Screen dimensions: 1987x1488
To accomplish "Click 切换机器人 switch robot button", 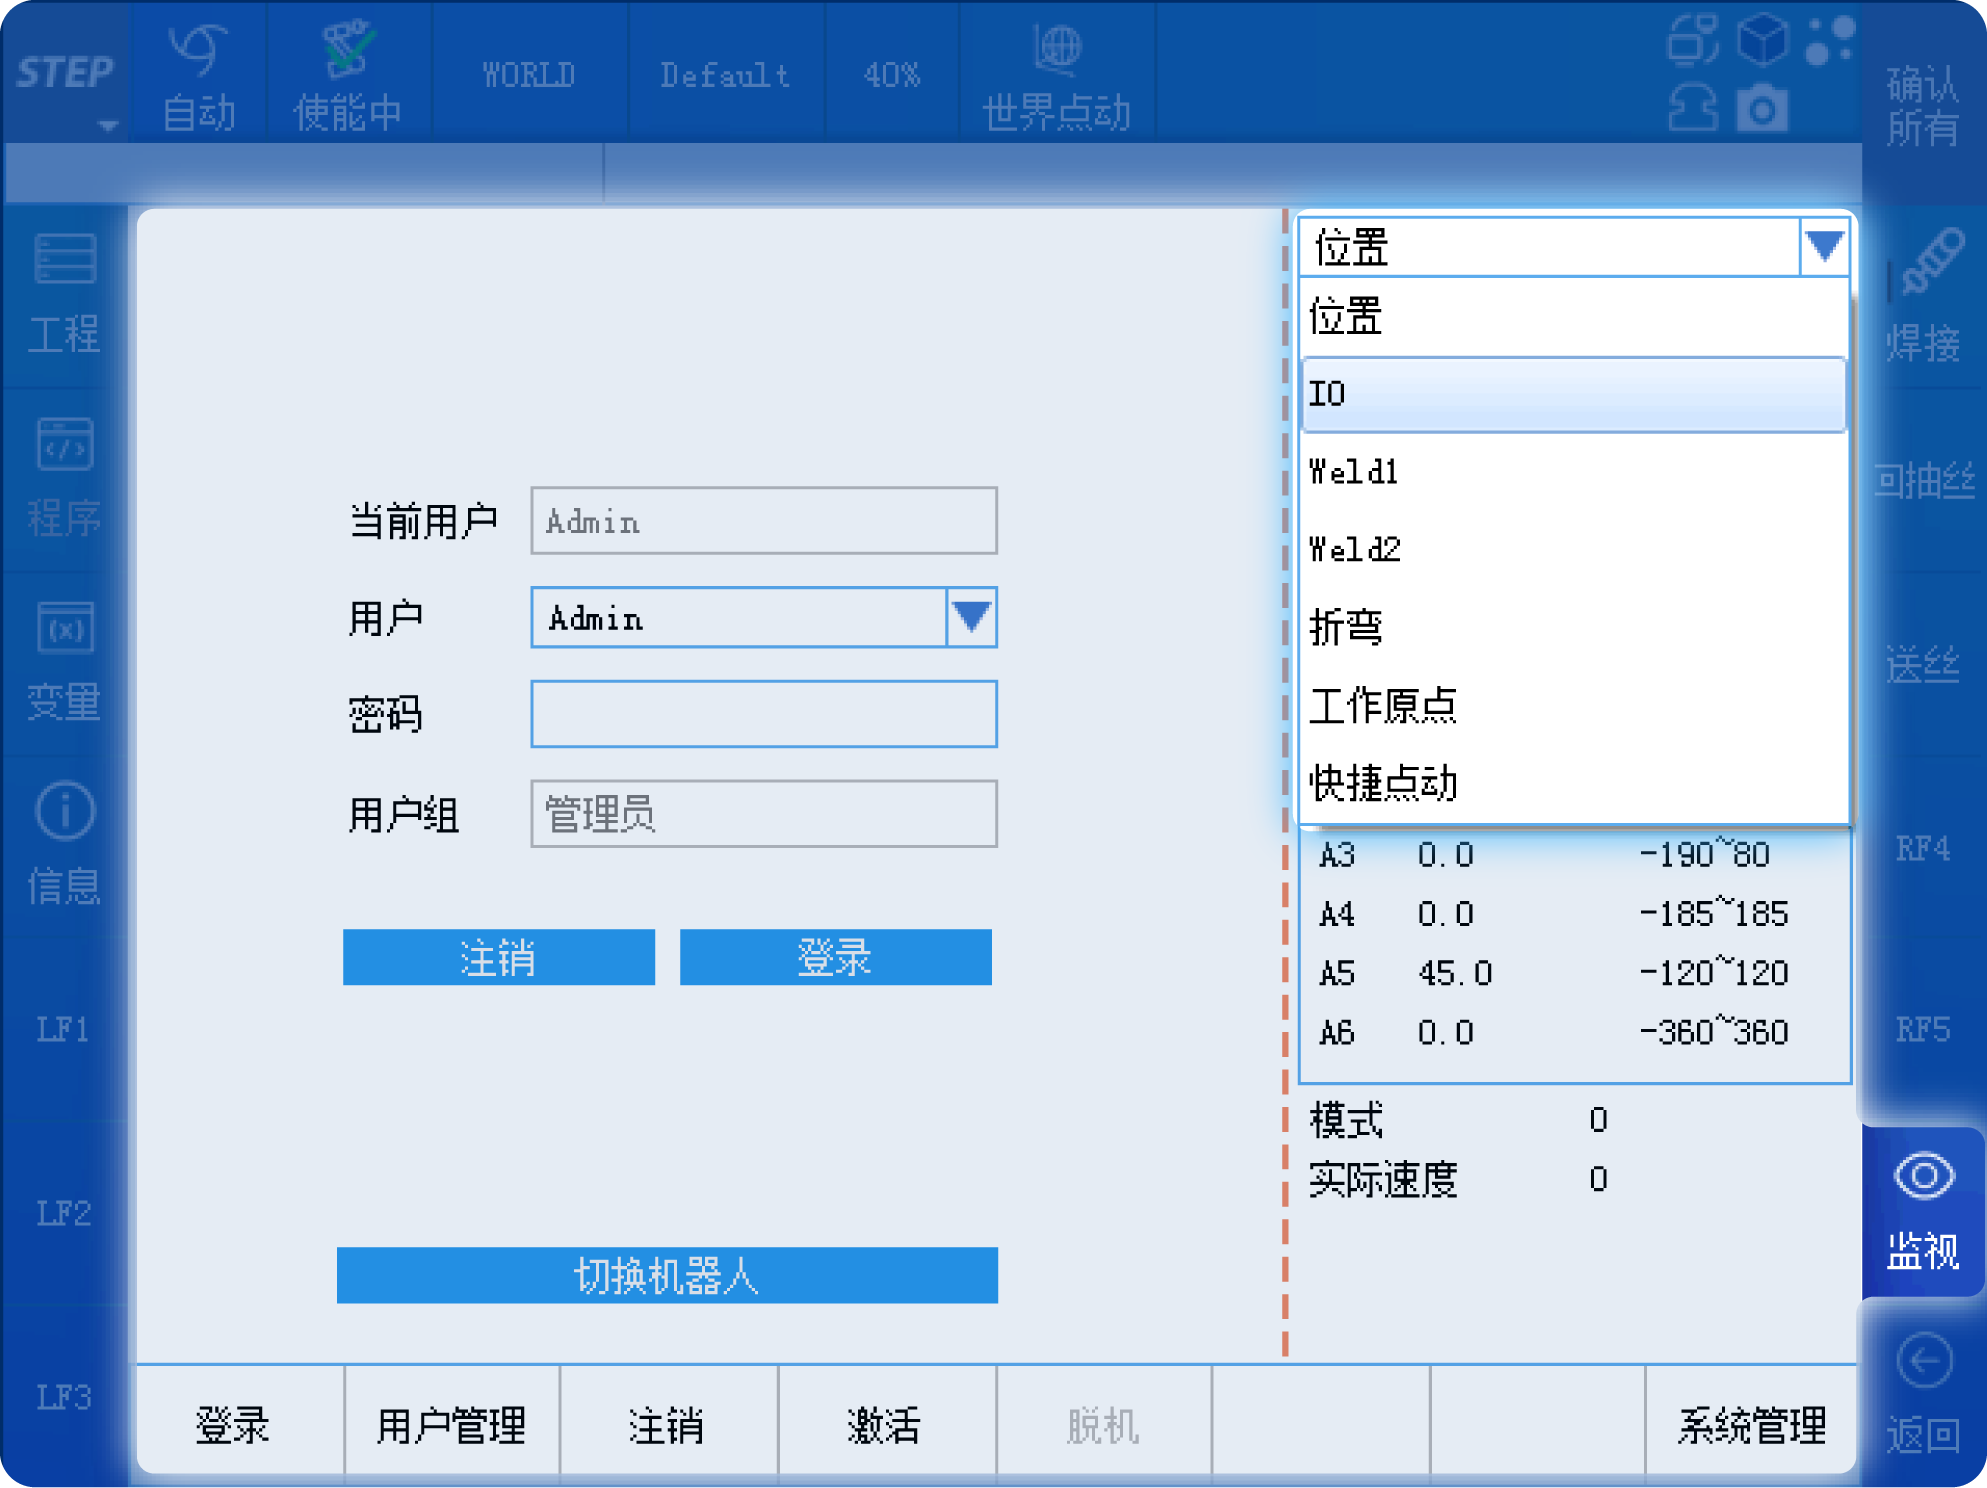I will click(667, 1275).
